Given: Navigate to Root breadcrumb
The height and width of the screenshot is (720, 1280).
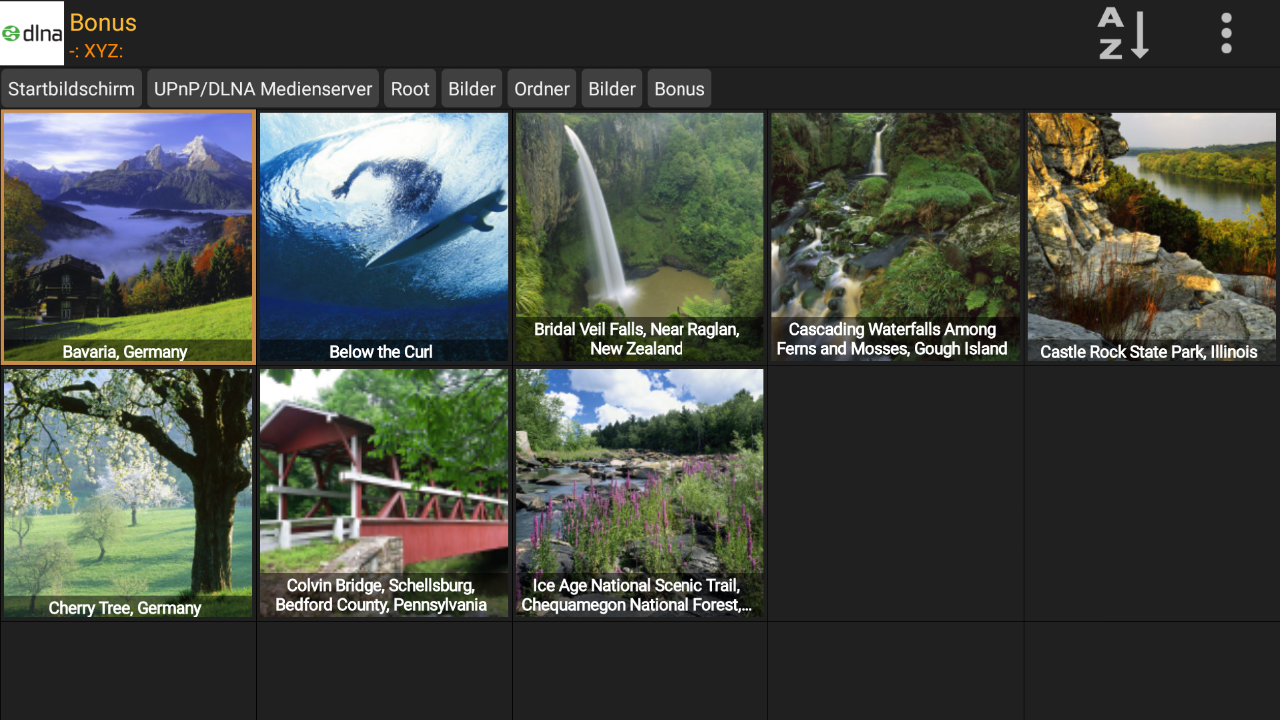Looking at the screenshot, I should (410, 89).
